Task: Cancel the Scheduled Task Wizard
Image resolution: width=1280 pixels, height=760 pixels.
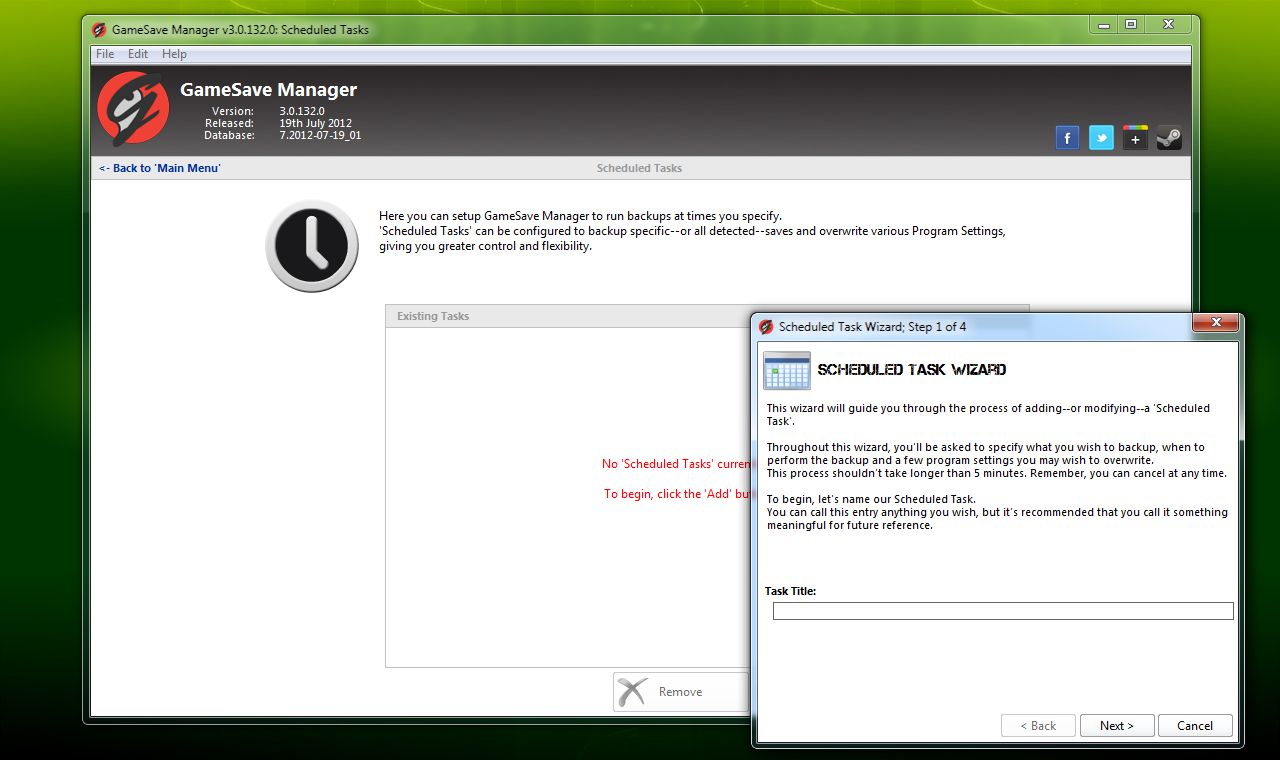Action: 1195,726
